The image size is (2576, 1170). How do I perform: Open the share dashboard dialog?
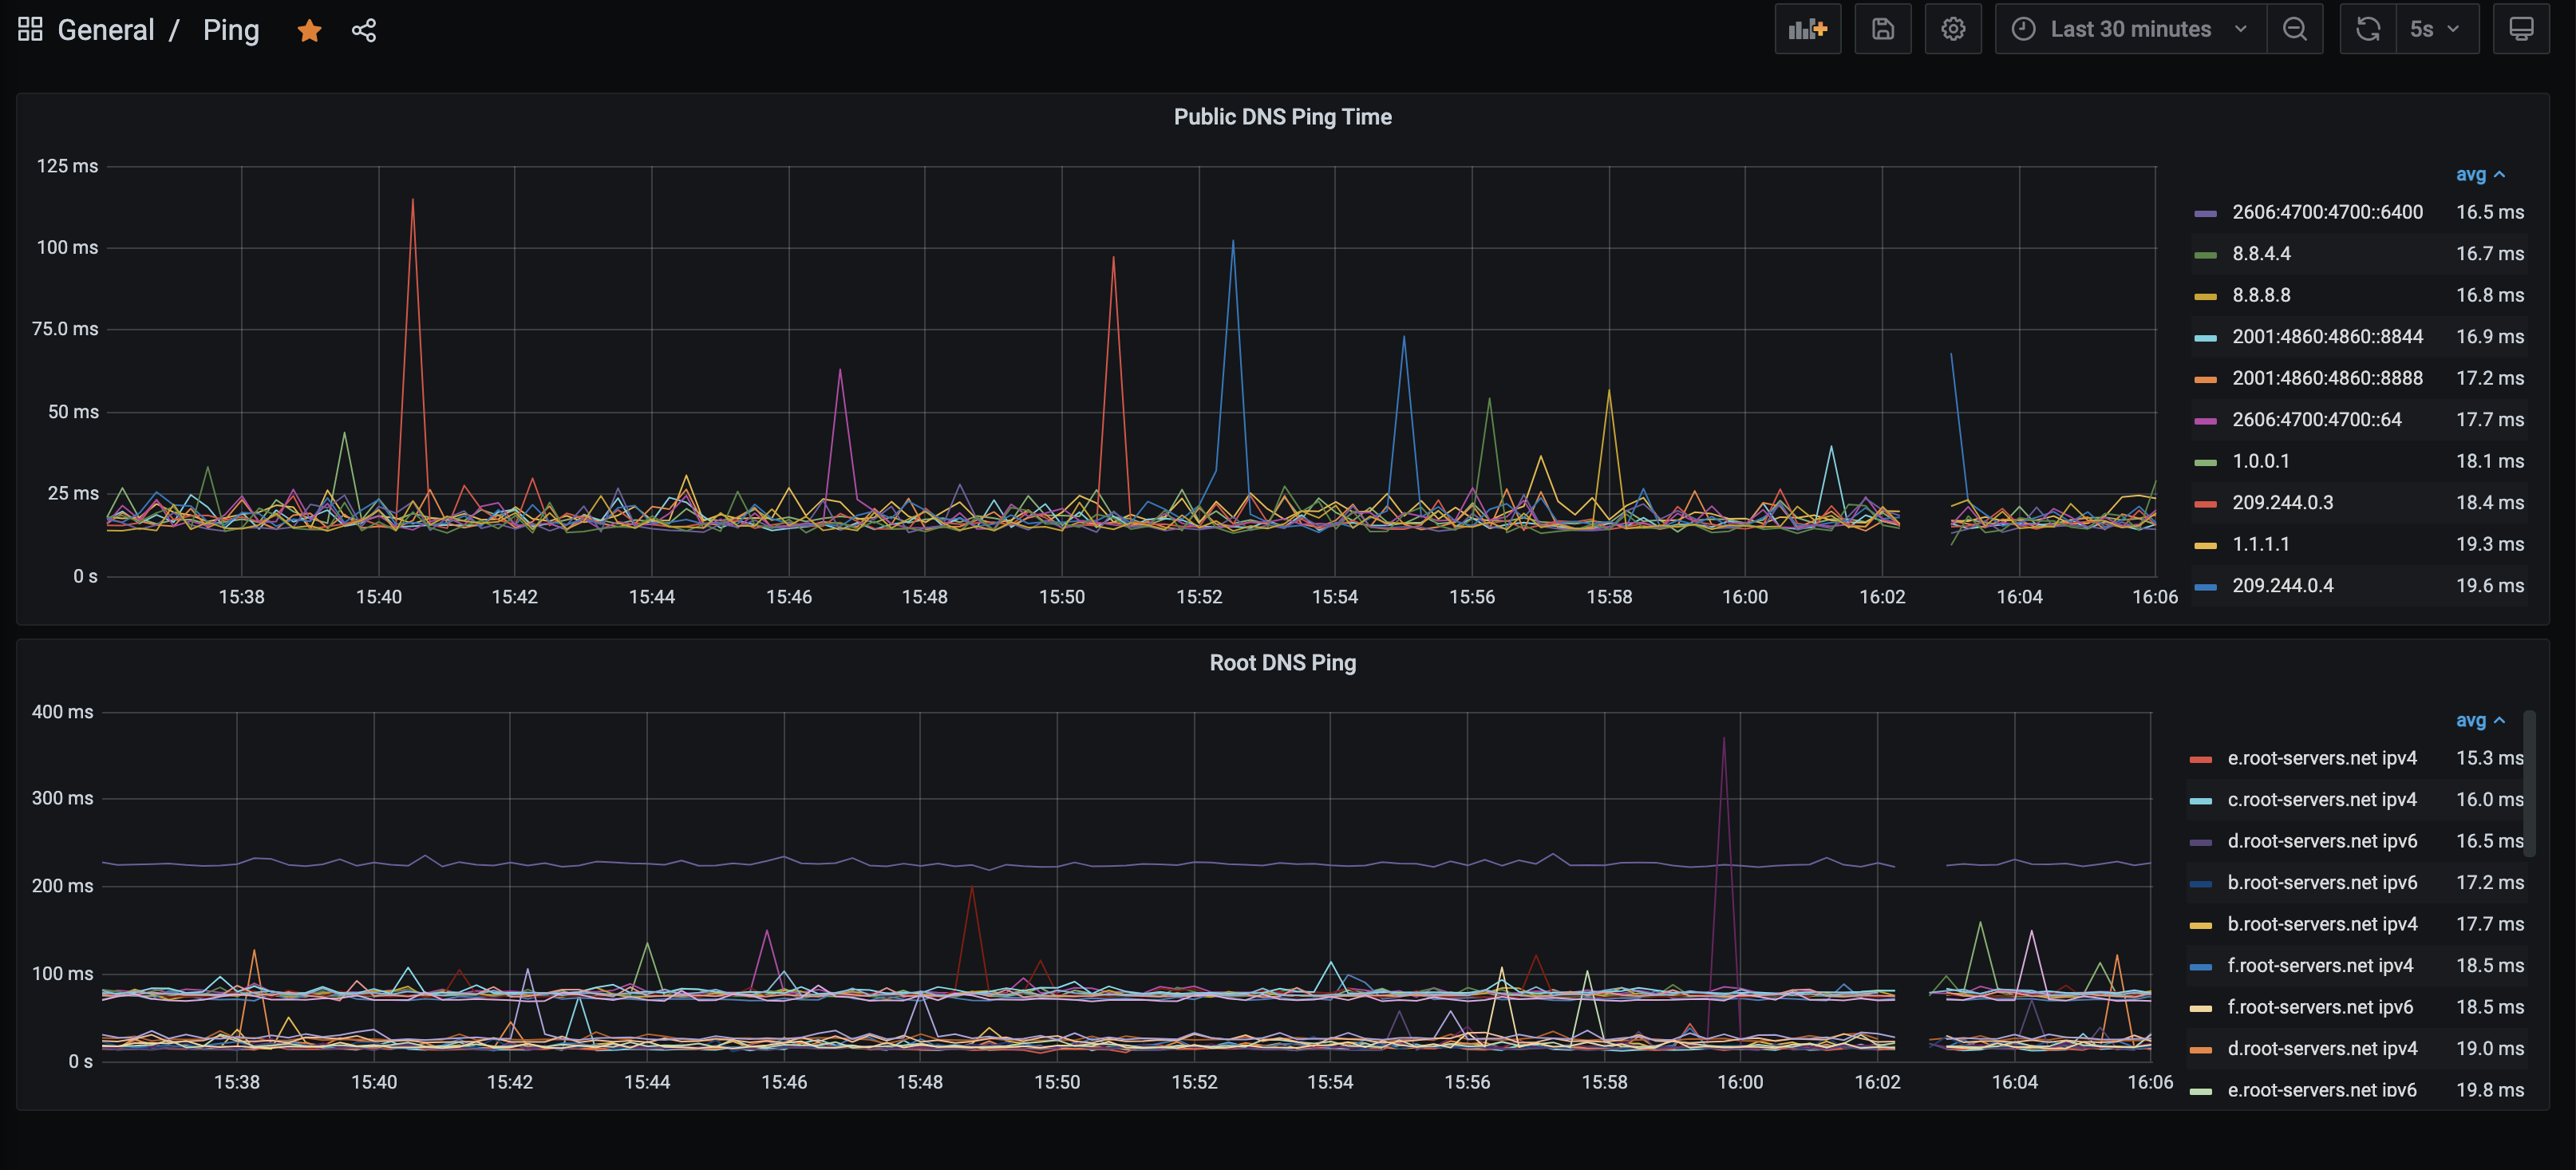(364, 31)
